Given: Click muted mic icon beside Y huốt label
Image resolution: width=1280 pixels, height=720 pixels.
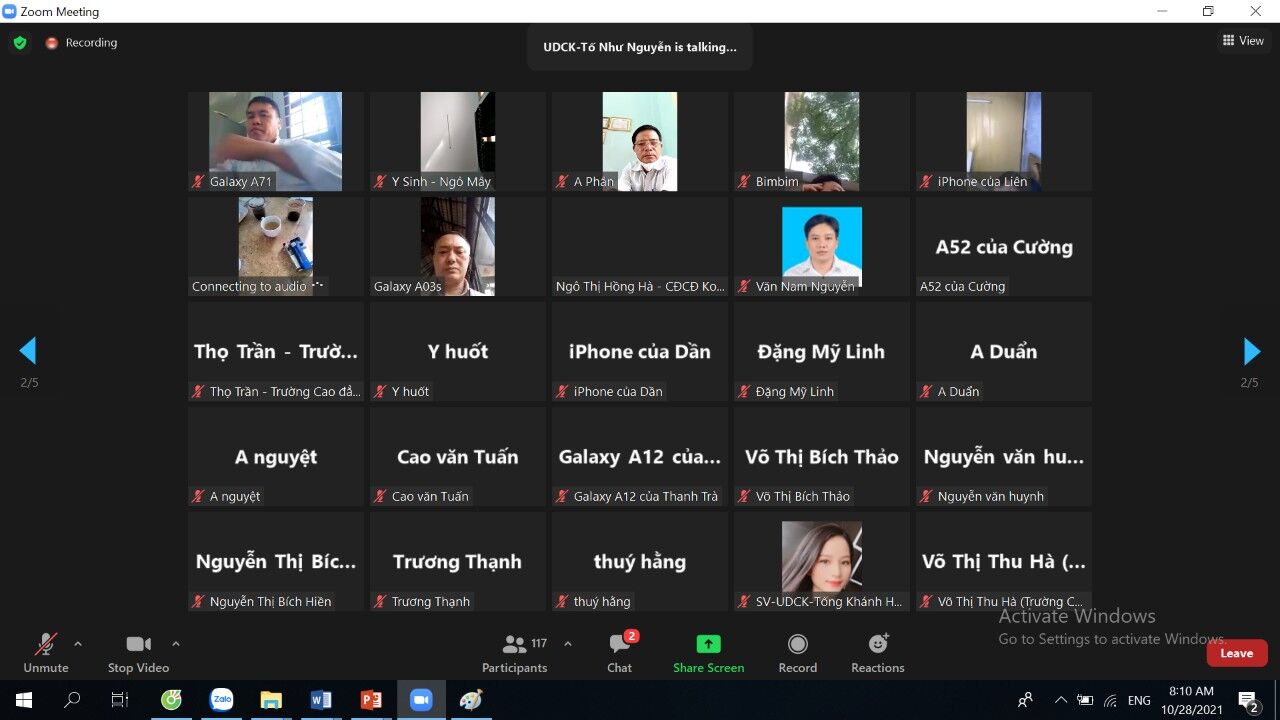Looking at the screenshot, I should point(380,392).
